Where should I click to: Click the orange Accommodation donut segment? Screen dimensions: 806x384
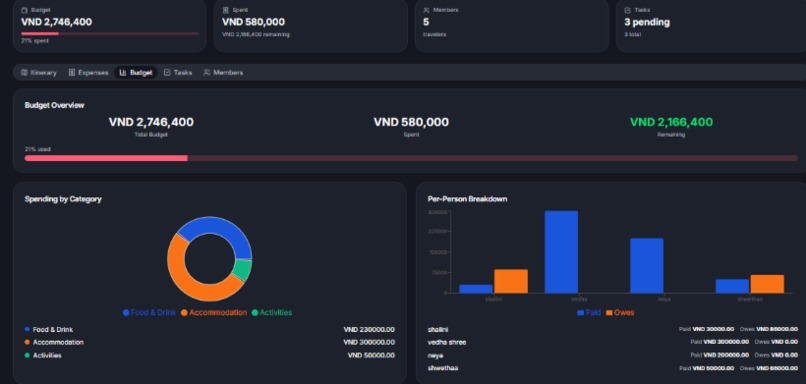(180, 272)
